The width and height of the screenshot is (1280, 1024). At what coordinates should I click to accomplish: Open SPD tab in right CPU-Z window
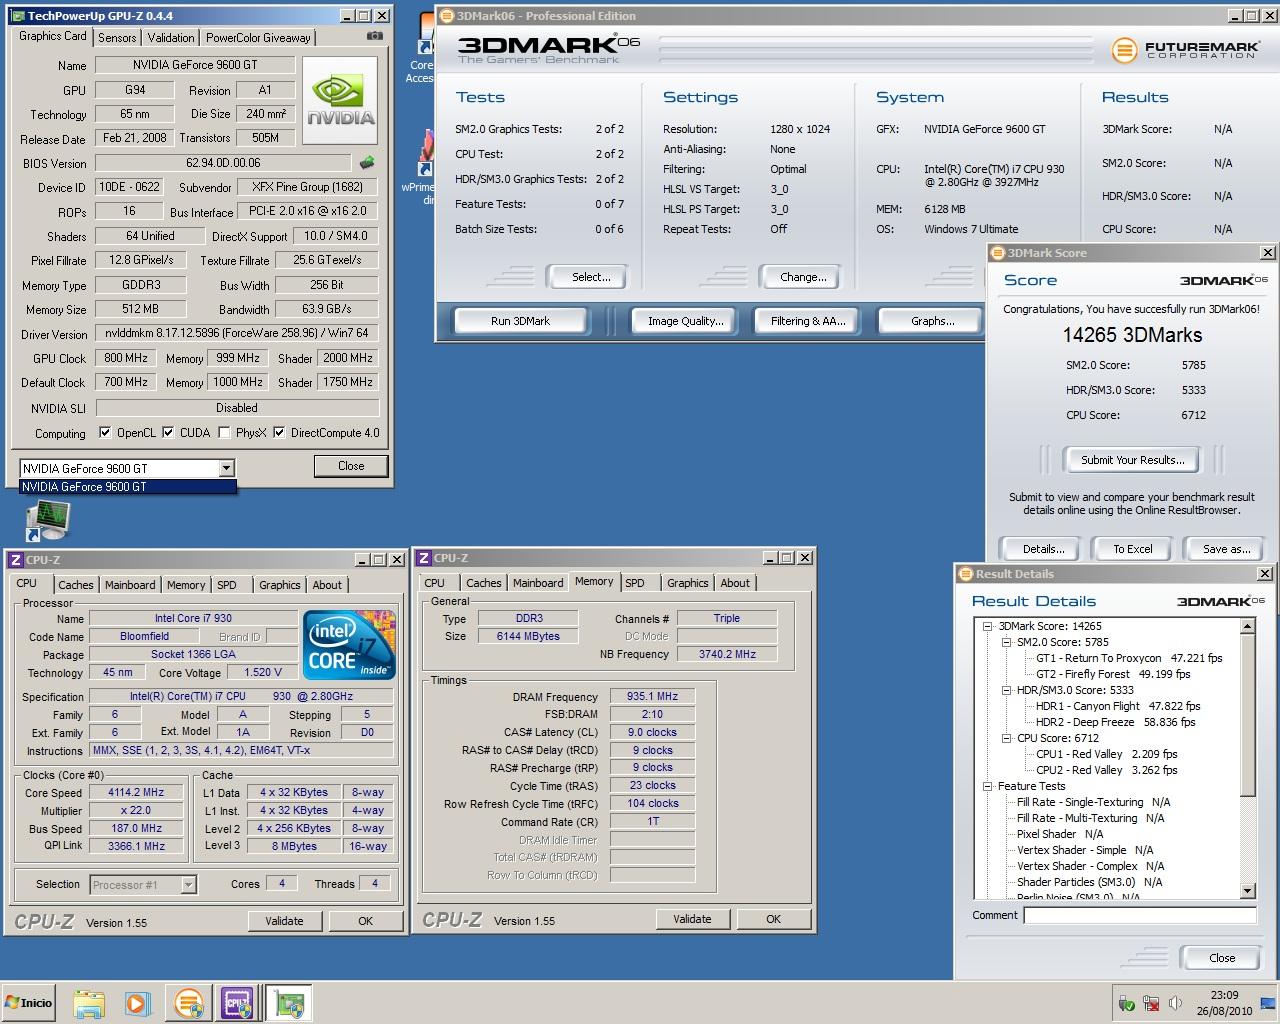point(635,583)
